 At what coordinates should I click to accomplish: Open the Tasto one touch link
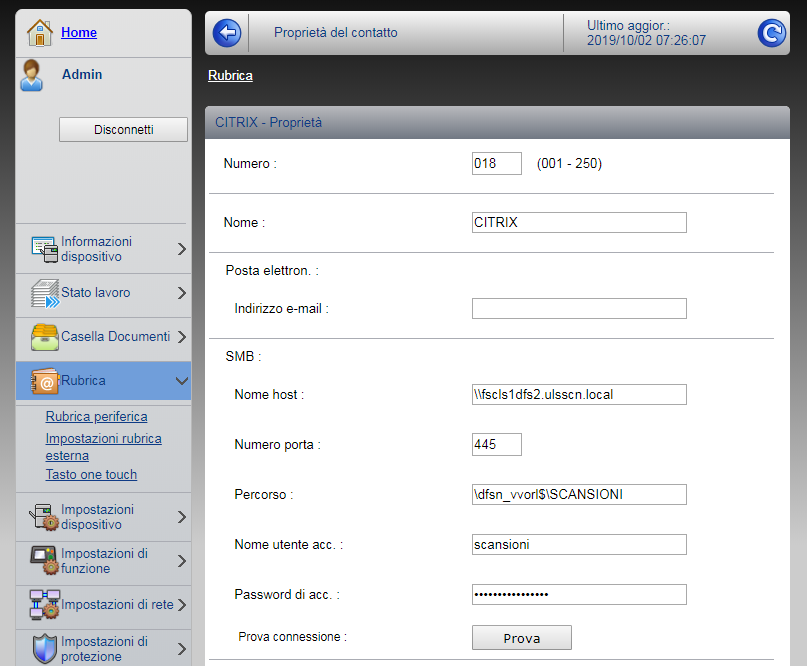(91, 475)
